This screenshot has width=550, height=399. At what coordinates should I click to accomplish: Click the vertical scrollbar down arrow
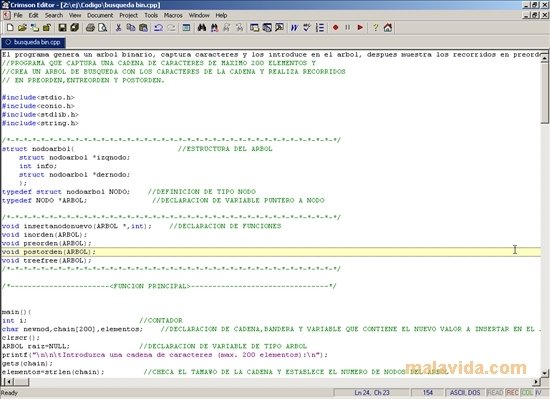544,373
